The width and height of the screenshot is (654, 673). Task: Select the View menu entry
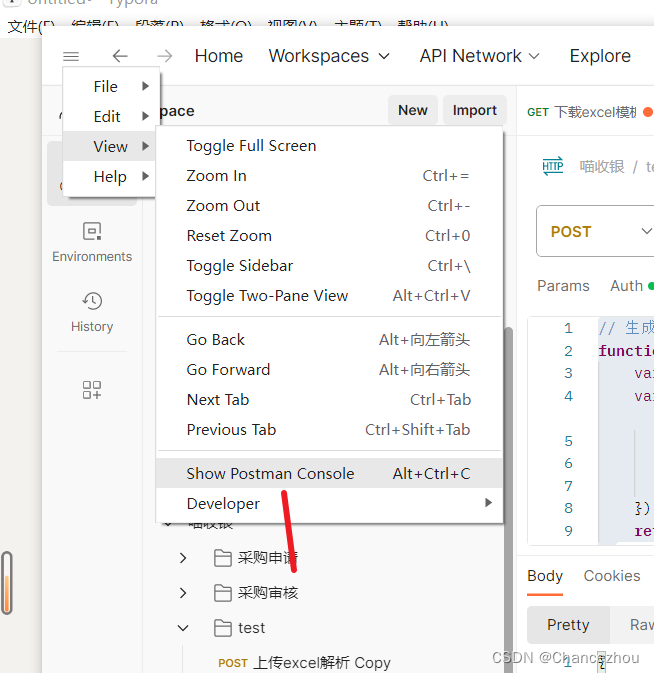click(x=109, y=146)
